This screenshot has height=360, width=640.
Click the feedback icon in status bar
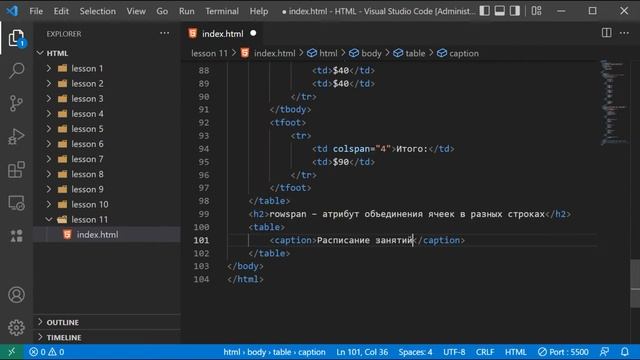tap(604, 352)
